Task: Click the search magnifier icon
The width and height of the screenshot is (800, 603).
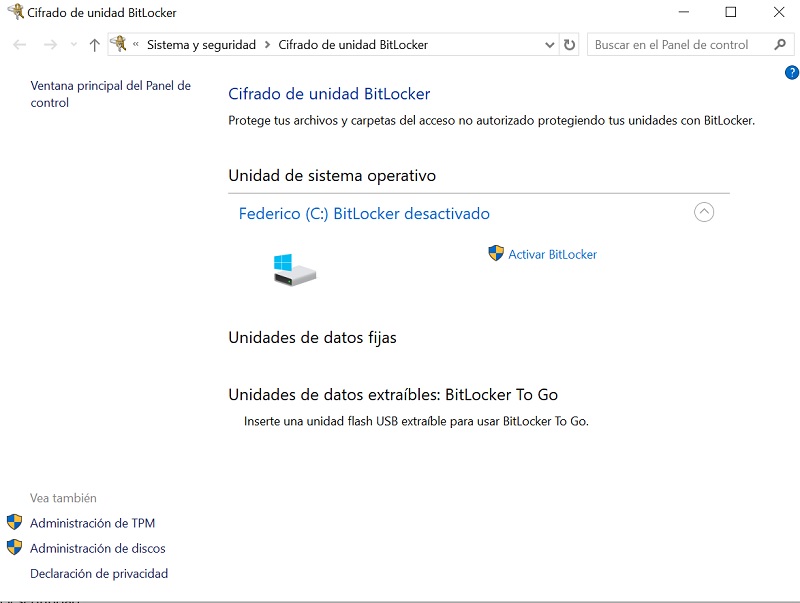Action: [x=780, y=44]
